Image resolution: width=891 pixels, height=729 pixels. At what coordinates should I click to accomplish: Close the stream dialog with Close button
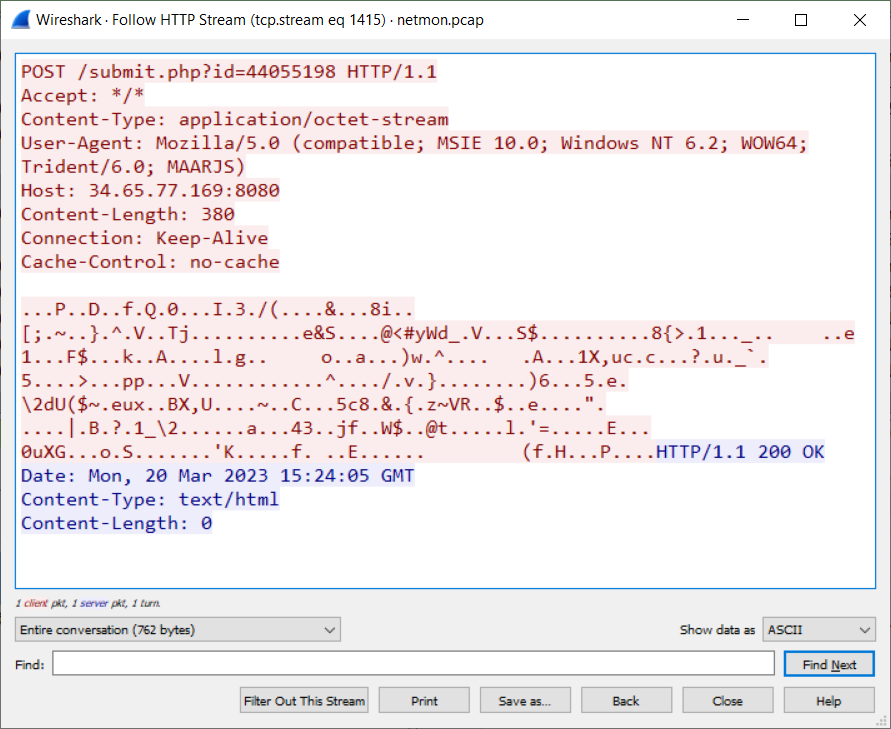[728, 701]
